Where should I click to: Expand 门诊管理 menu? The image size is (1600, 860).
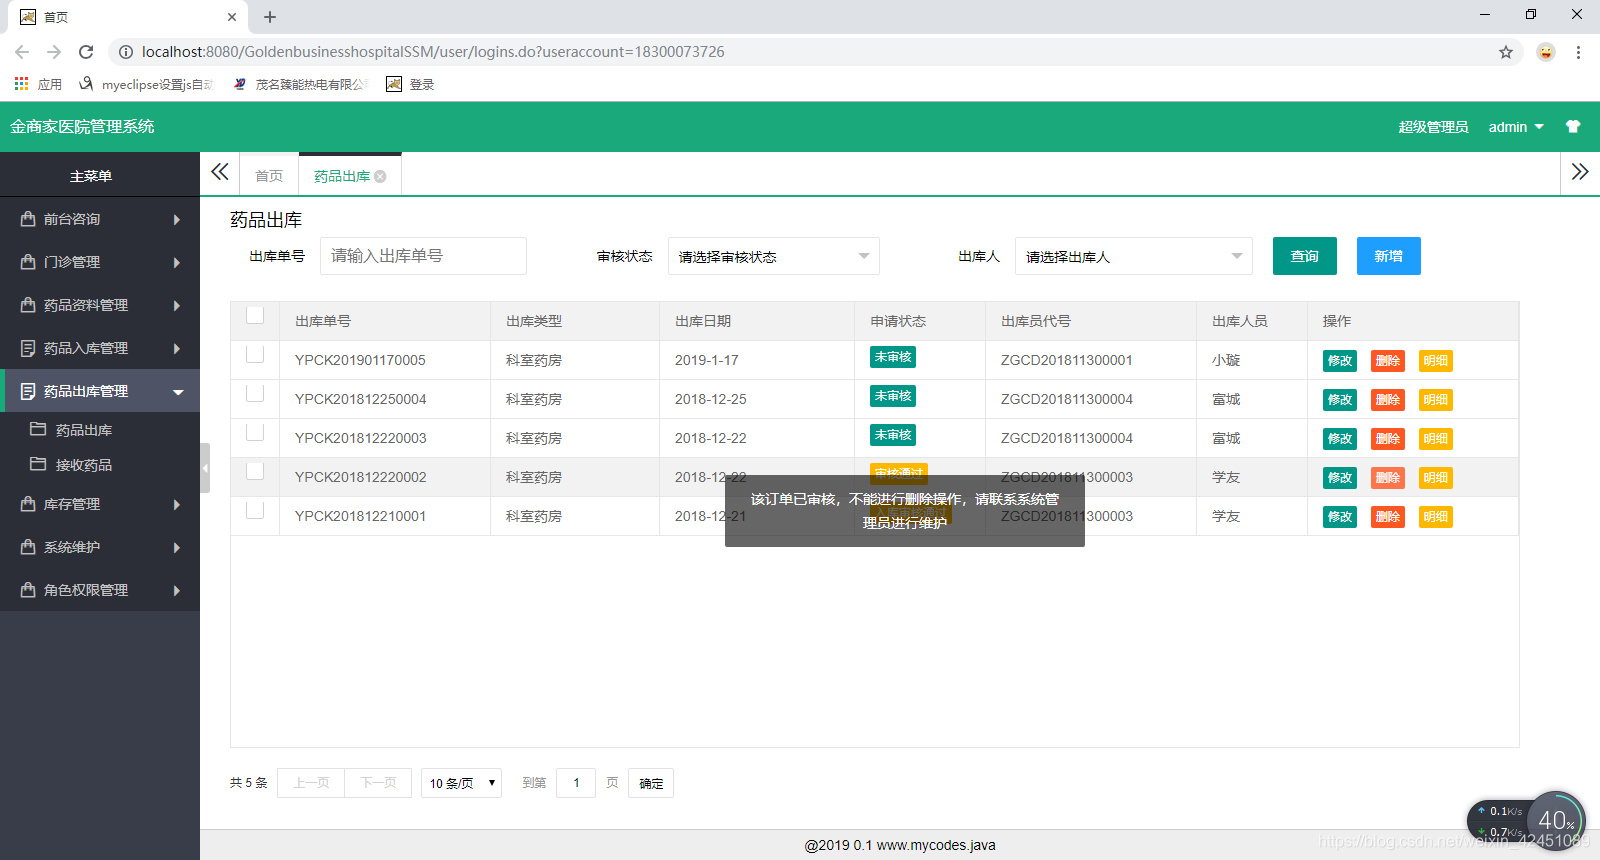[100, 262]
